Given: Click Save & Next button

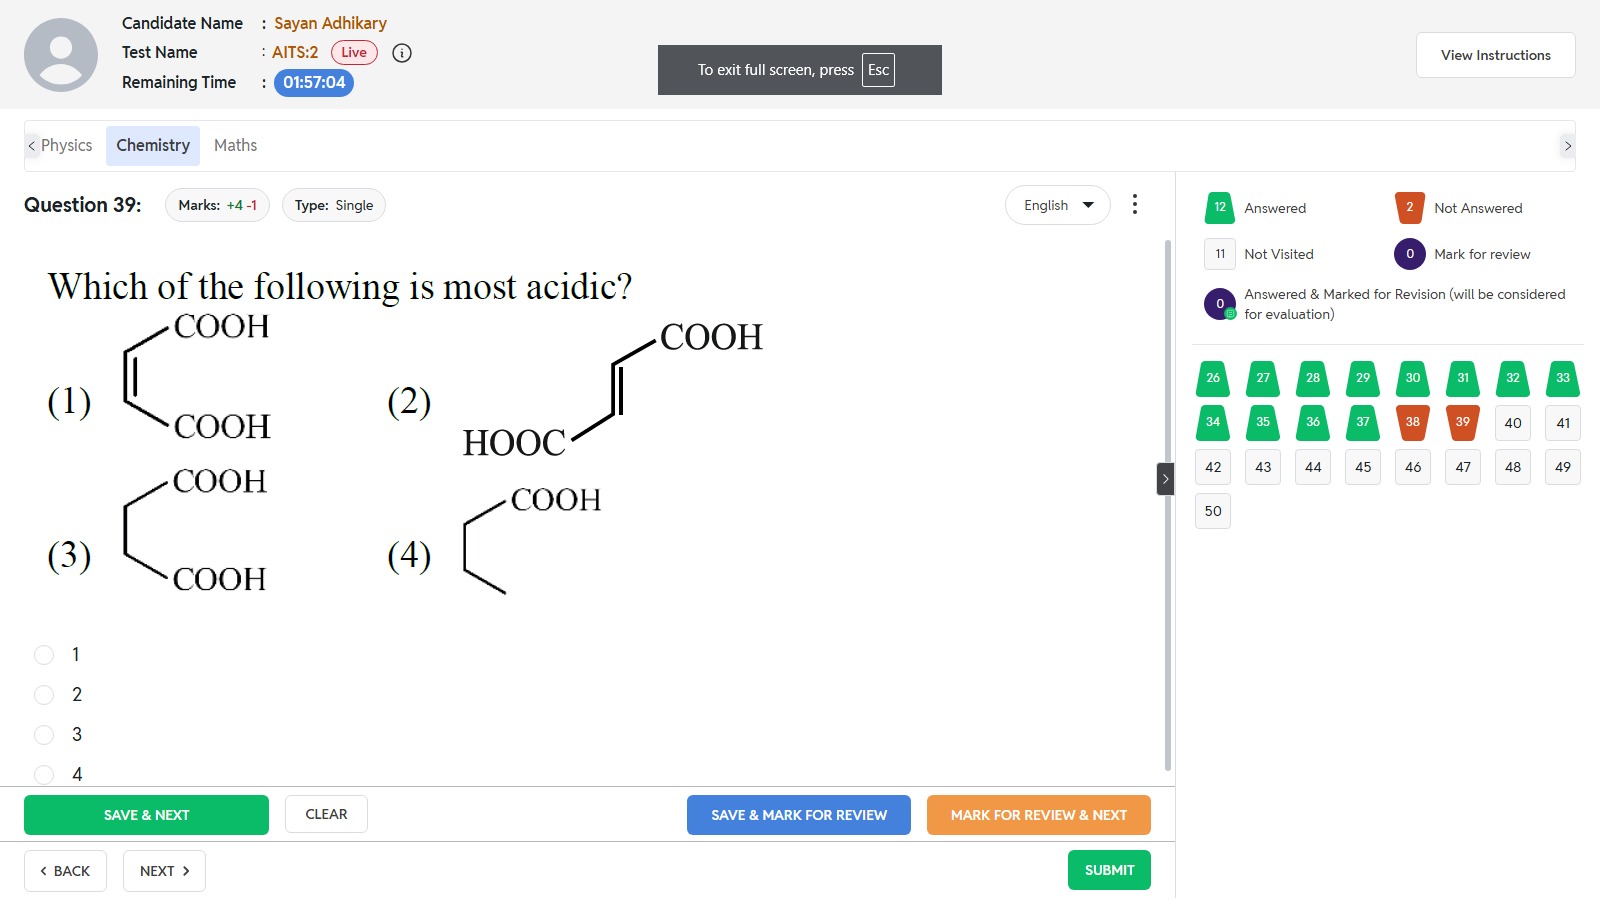Looking at the screenshot, I should point(146,815).
